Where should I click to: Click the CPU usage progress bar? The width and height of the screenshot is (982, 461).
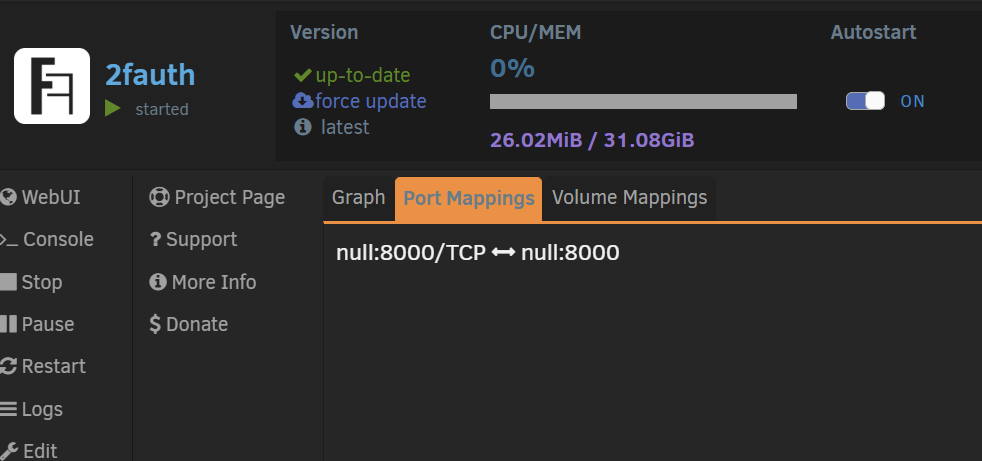coord(643,101)
